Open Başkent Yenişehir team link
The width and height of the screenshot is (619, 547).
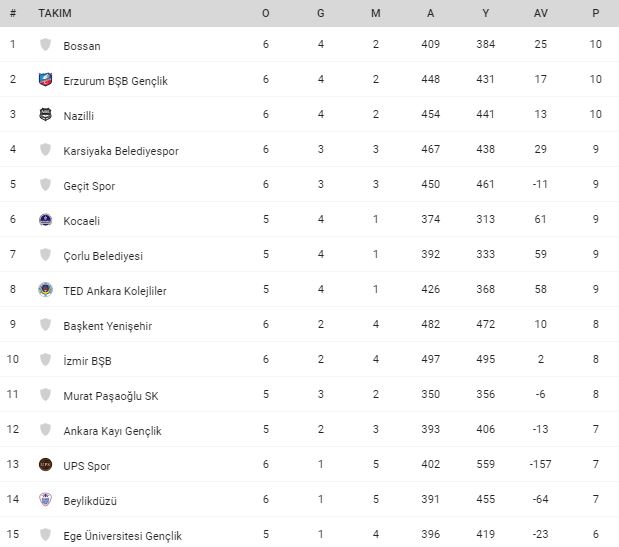pos(107,326)
